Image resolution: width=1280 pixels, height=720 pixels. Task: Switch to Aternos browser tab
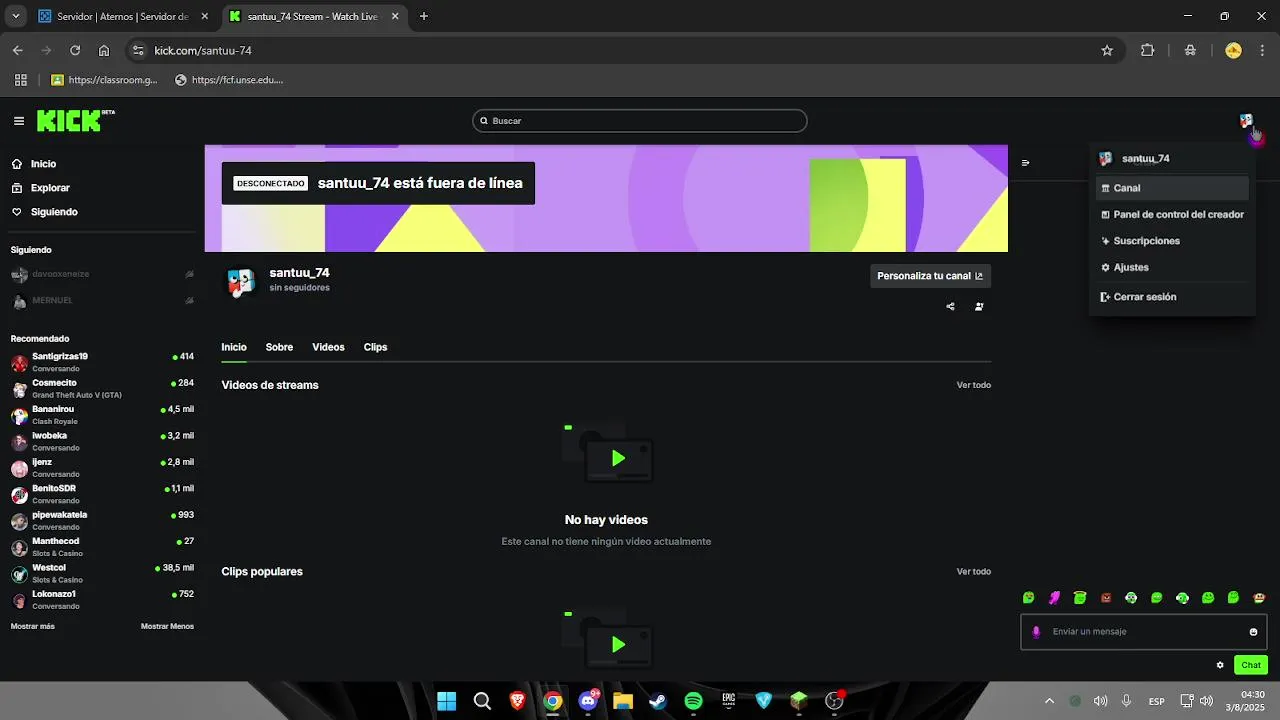123,16
